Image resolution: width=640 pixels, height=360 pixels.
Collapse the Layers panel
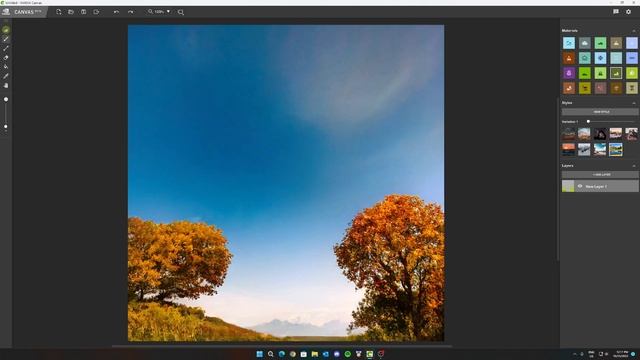[x=634, y=166]
